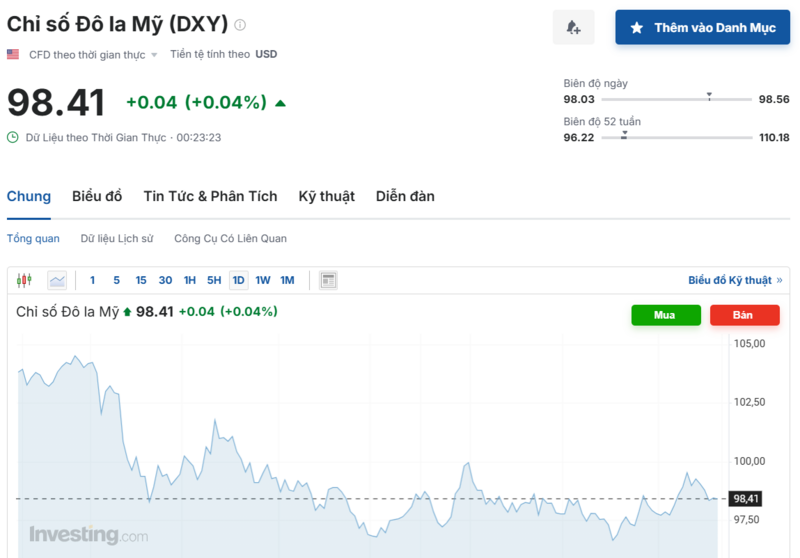This screenshot has height=558, width=800.
Task: Select the 1H chart interval
Action: click(190, 280)
